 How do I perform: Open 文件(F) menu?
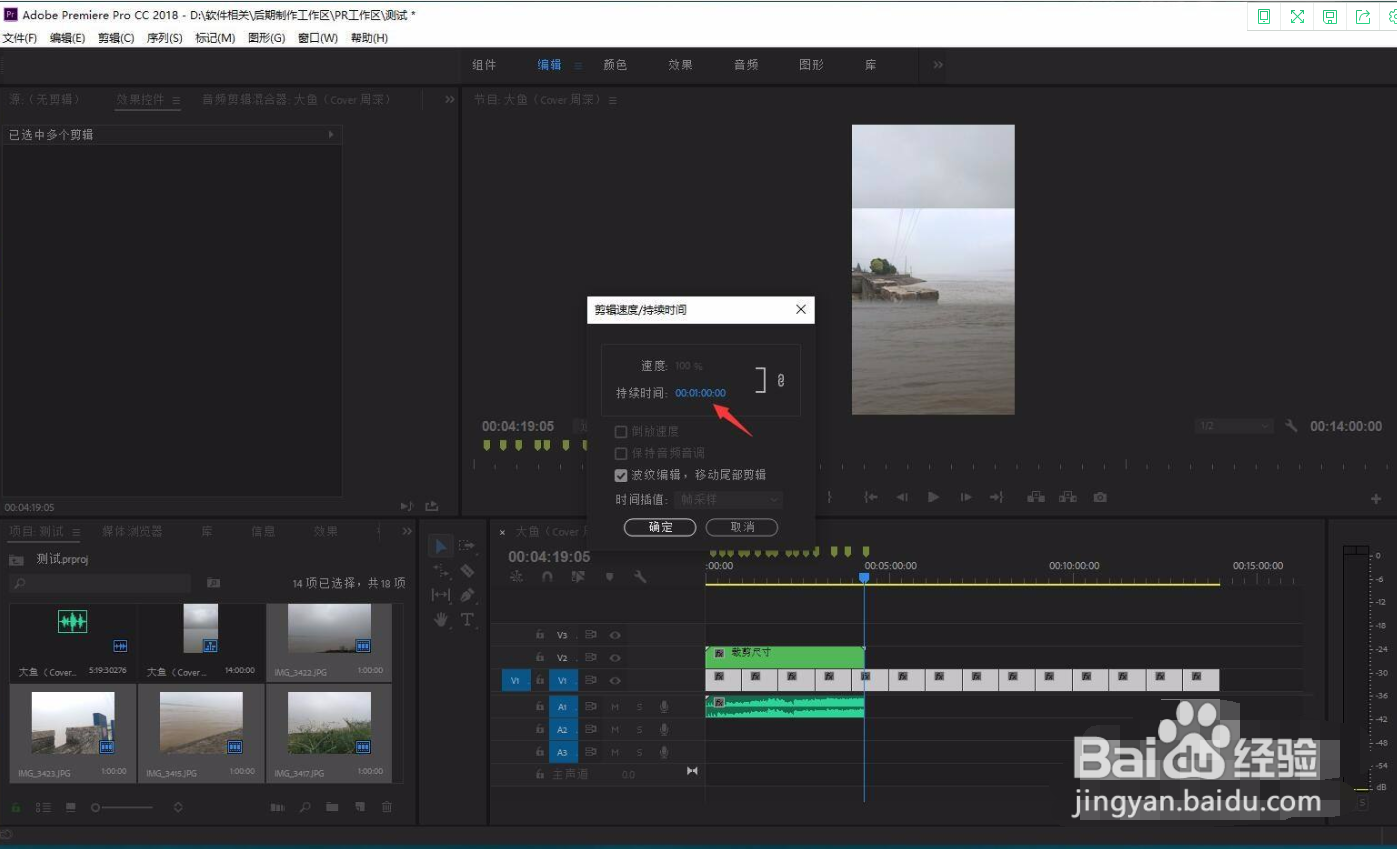click(20, 38)
